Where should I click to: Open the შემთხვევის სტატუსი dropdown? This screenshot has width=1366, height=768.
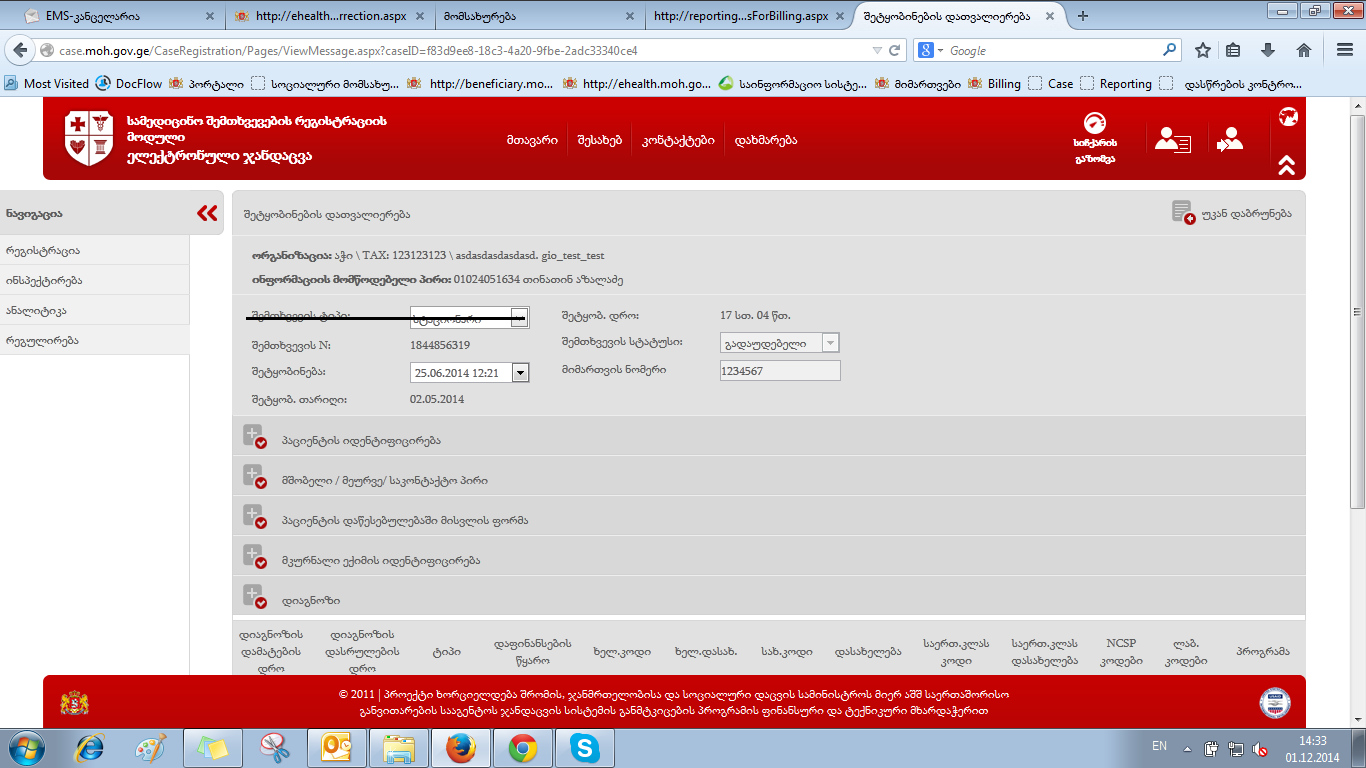pos(829,343)
